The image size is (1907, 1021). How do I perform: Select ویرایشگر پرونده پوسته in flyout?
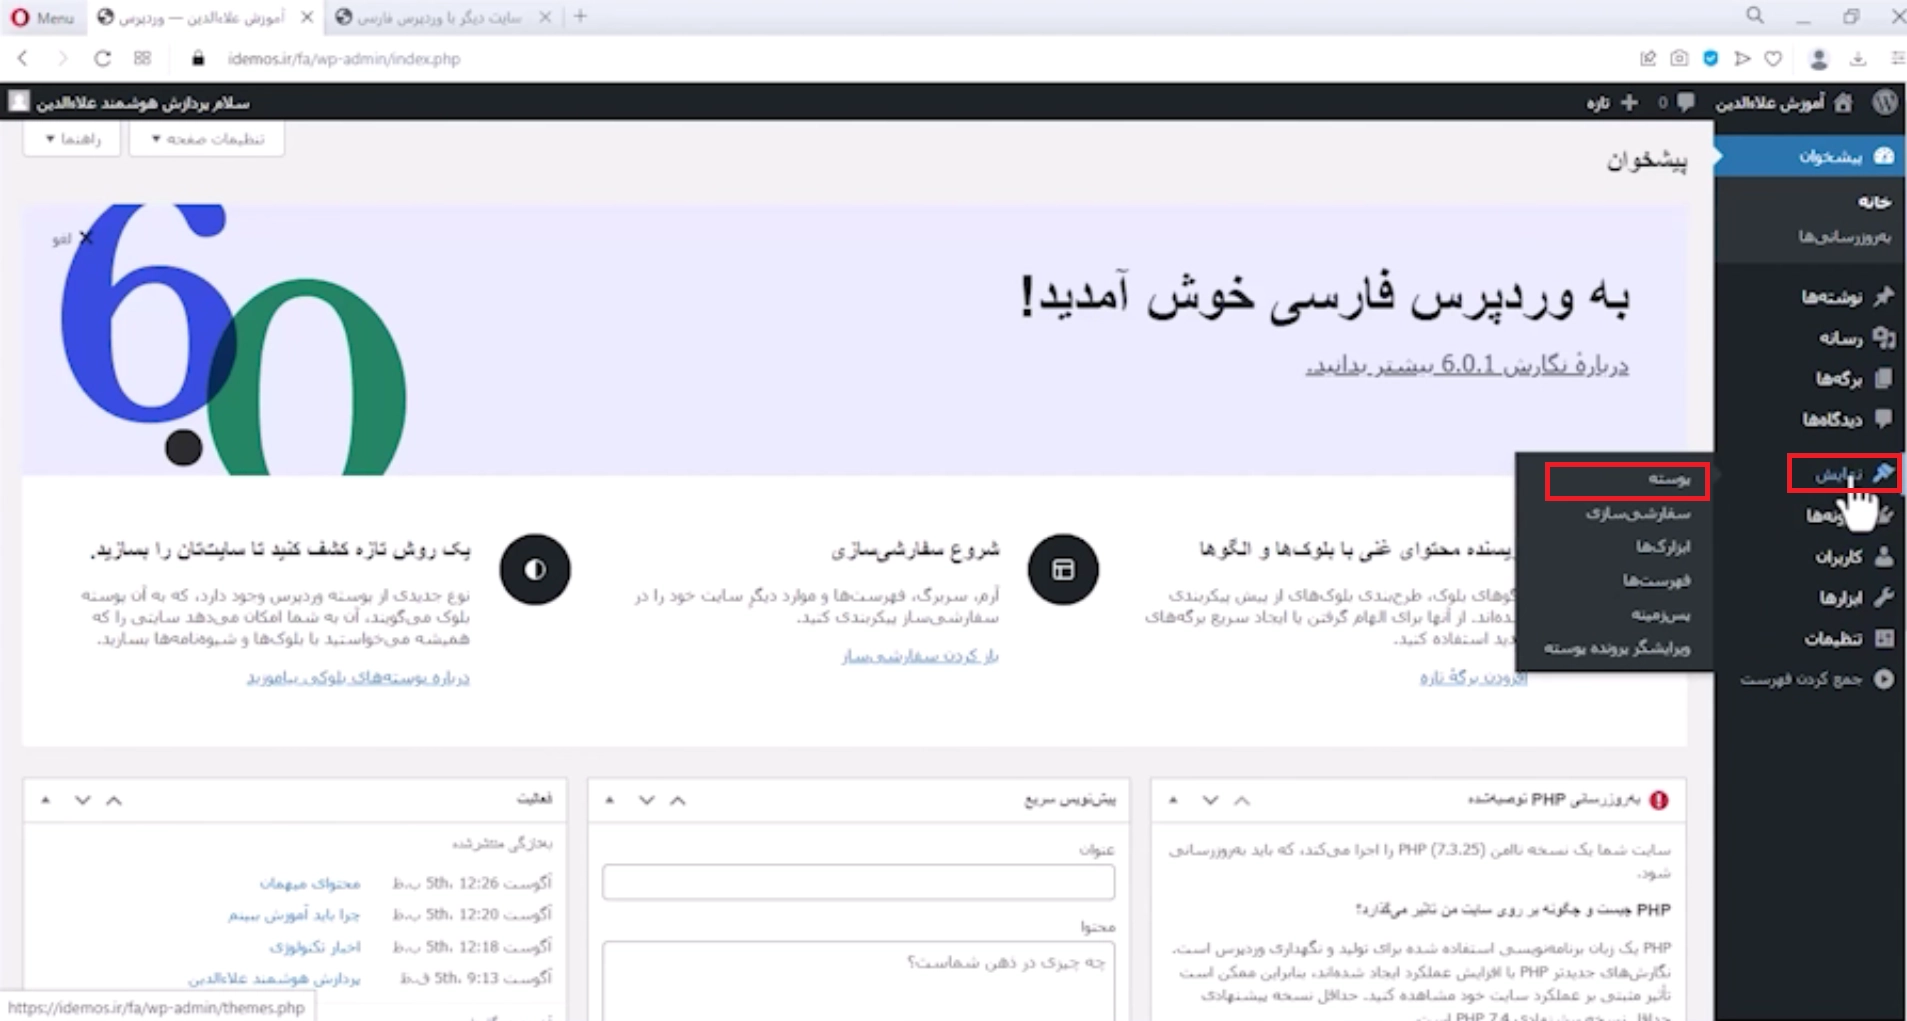coord(1616,648)
